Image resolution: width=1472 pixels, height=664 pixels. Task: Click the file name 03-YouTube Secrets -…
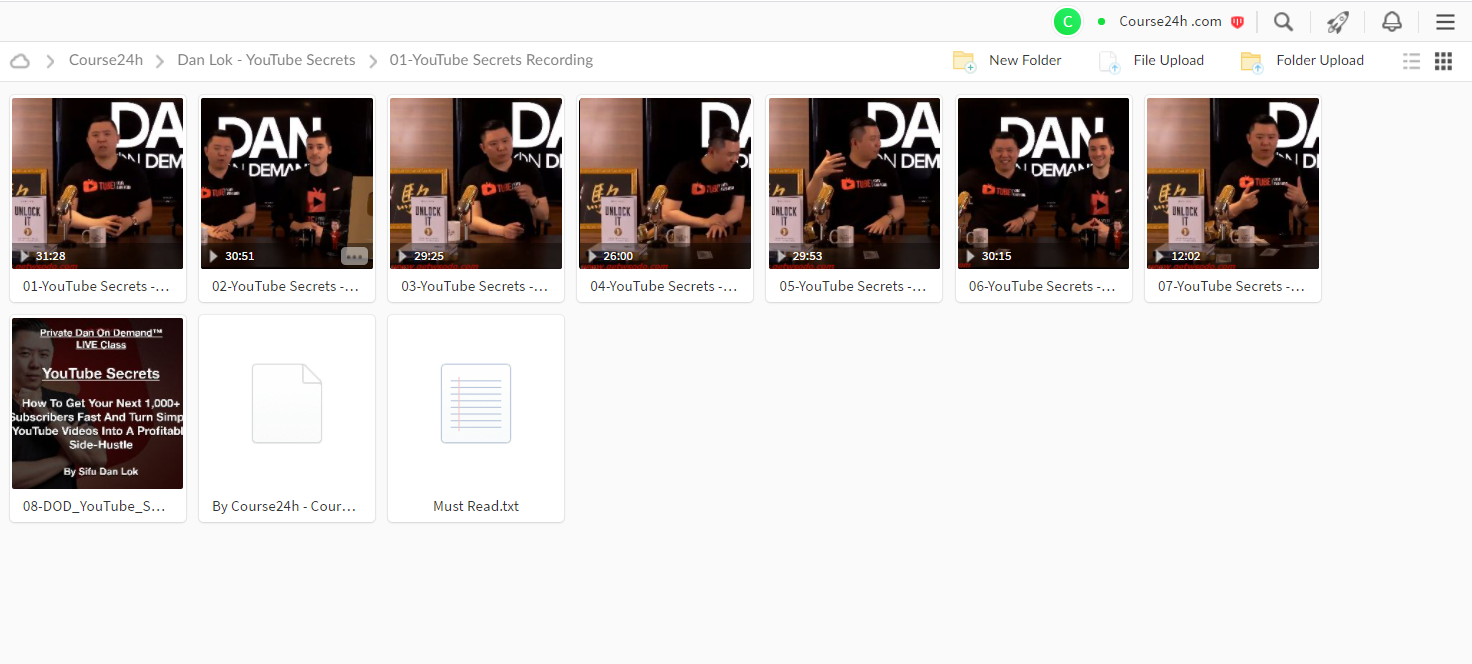point(474,286)
